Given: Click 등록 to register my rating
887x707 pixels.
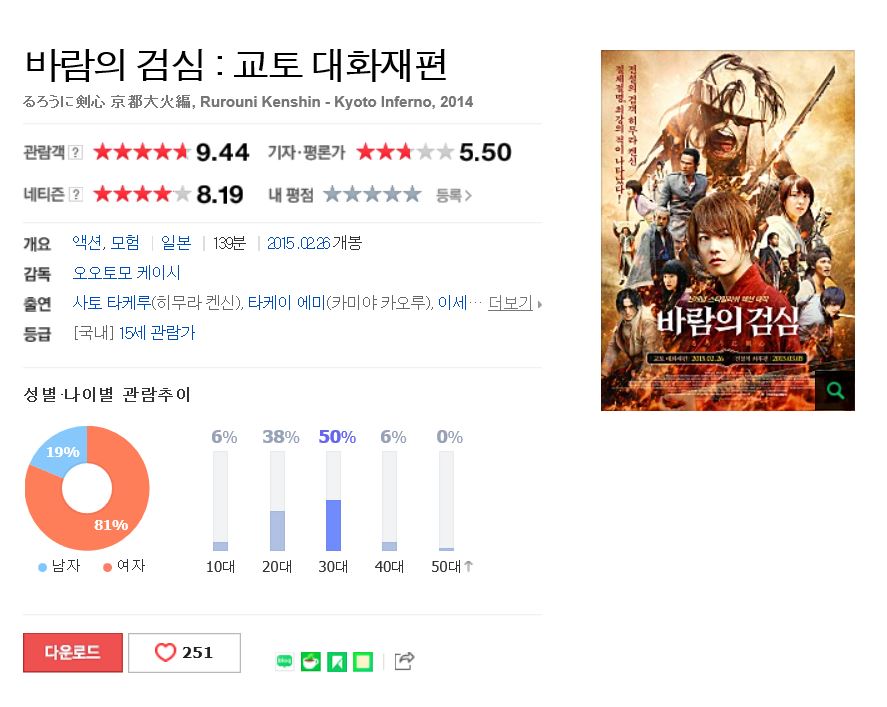Looking at the screenshot, I should pyautogui.click(x=453, y=195).
